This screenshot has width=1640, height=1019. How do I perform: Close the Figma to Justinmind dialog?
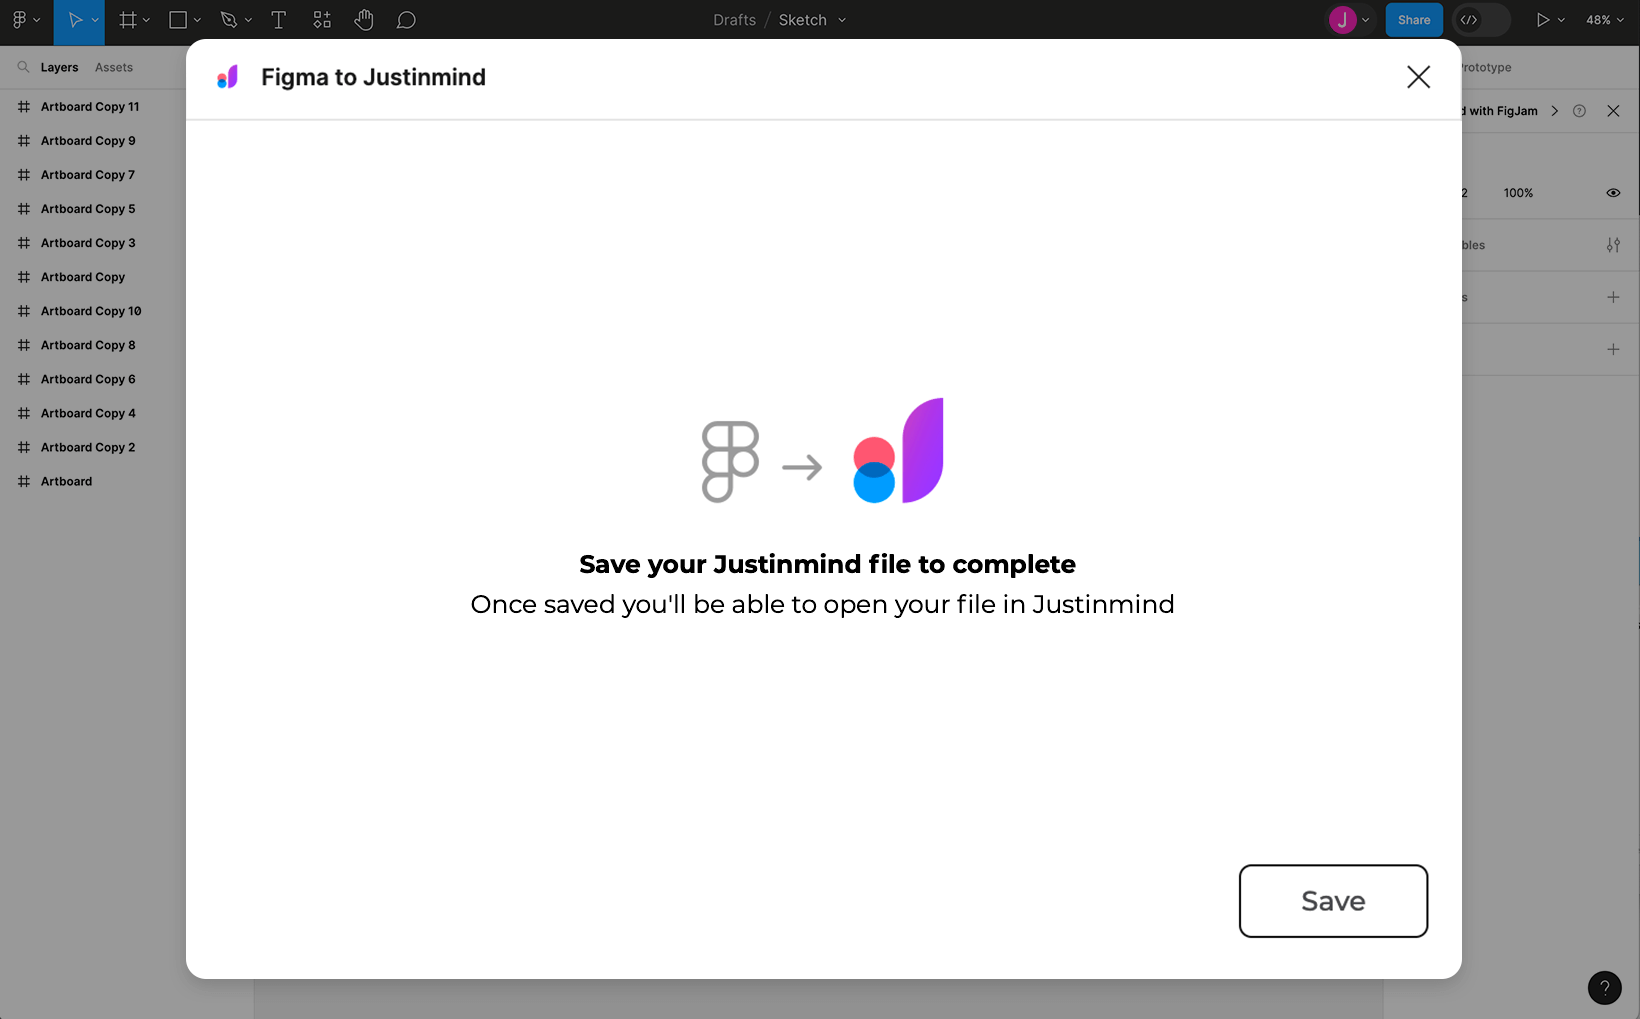(1418, 77)
